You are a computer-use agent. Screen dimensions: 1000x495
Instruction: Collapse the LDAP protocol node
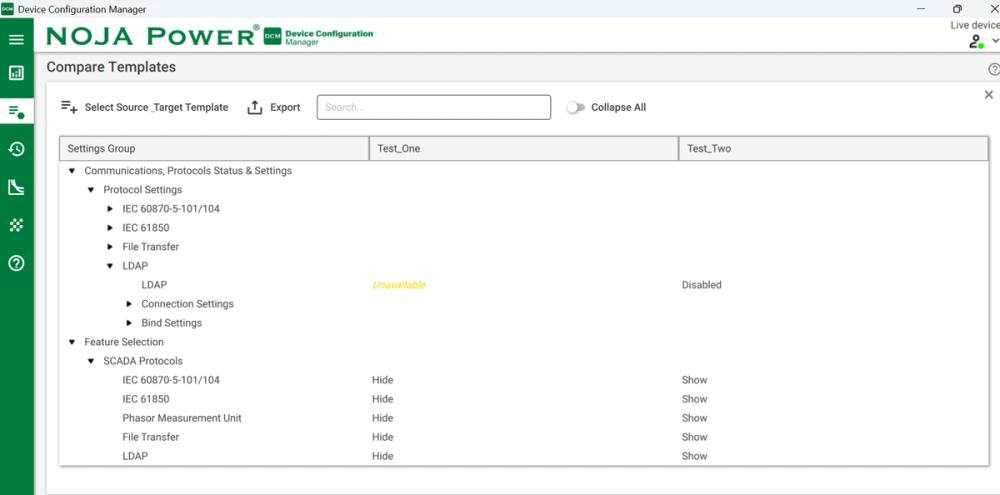coord(110,266)
